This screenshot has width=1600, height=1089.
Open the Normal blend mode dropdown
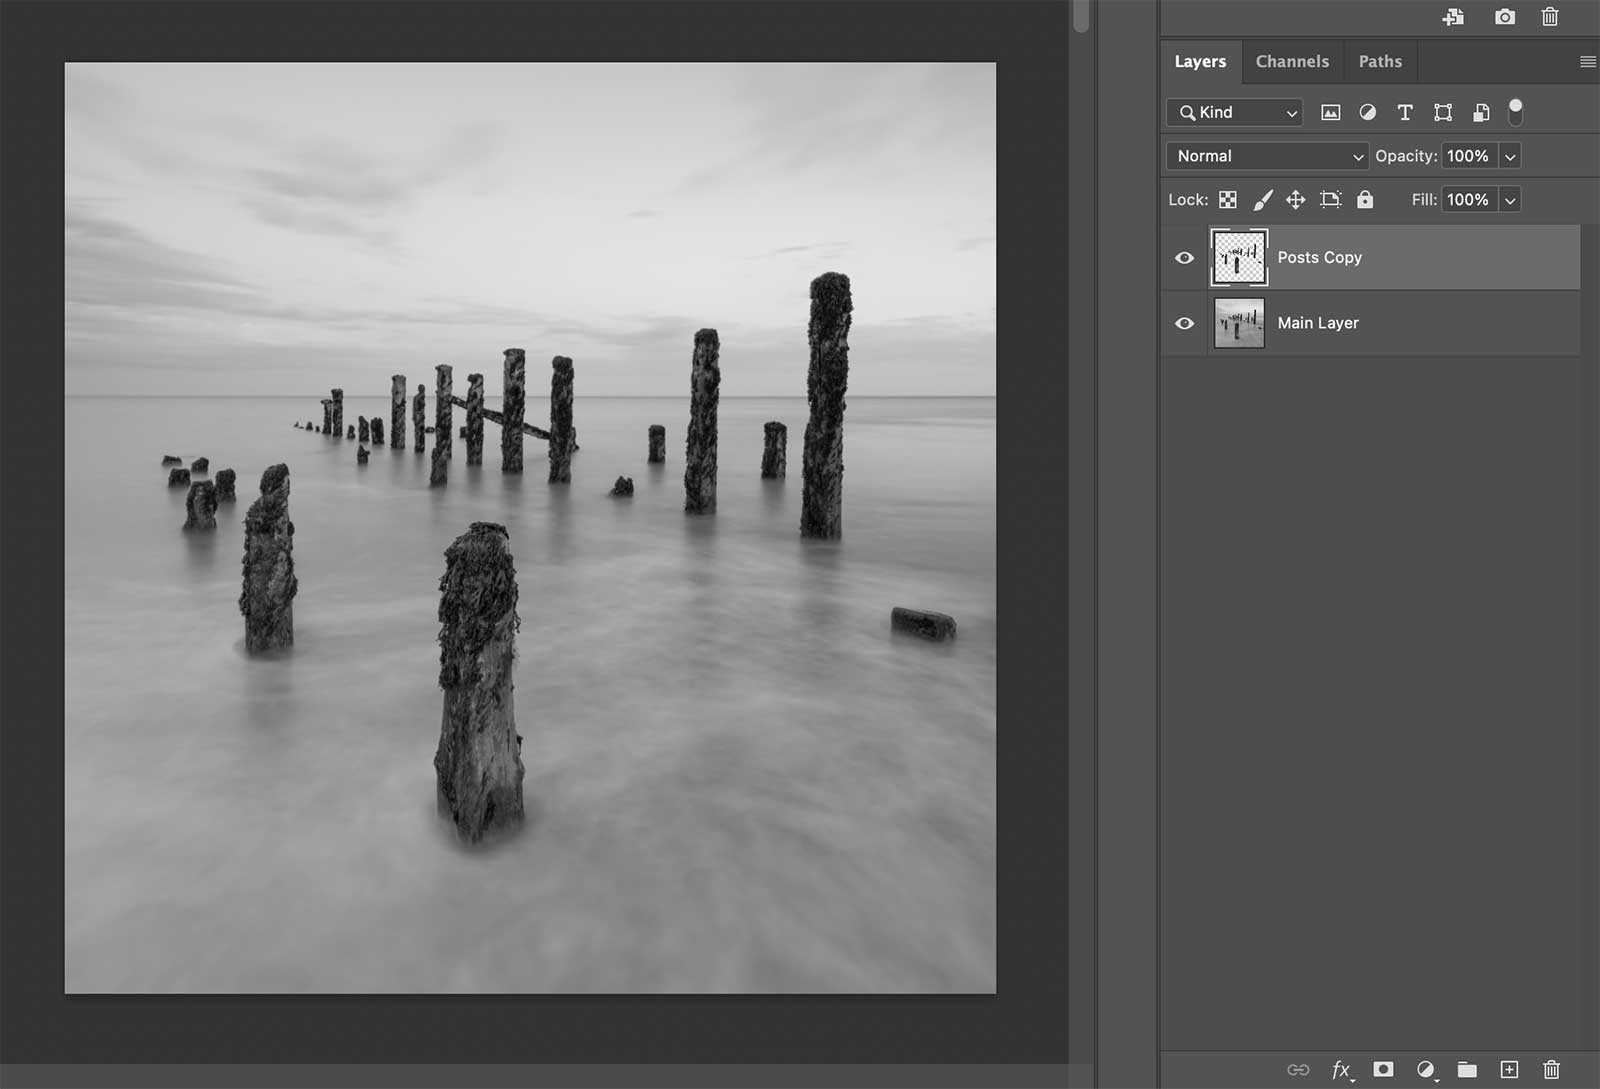[x=1266, y=156]
